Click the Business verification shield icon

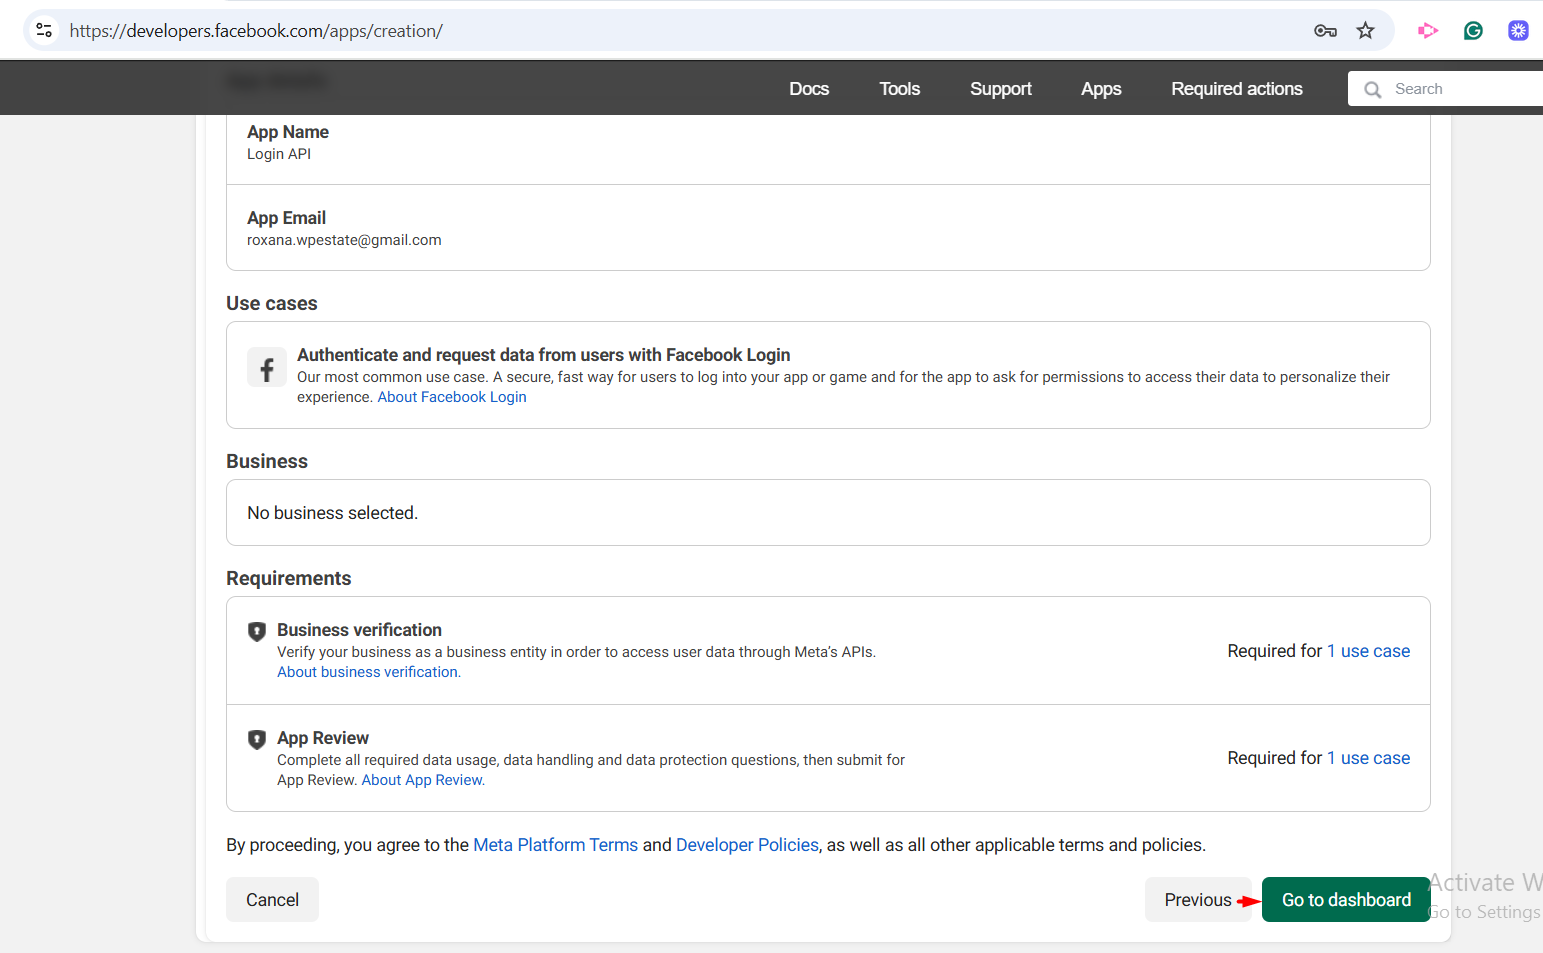pyautogui.click(x=257, y=631)
